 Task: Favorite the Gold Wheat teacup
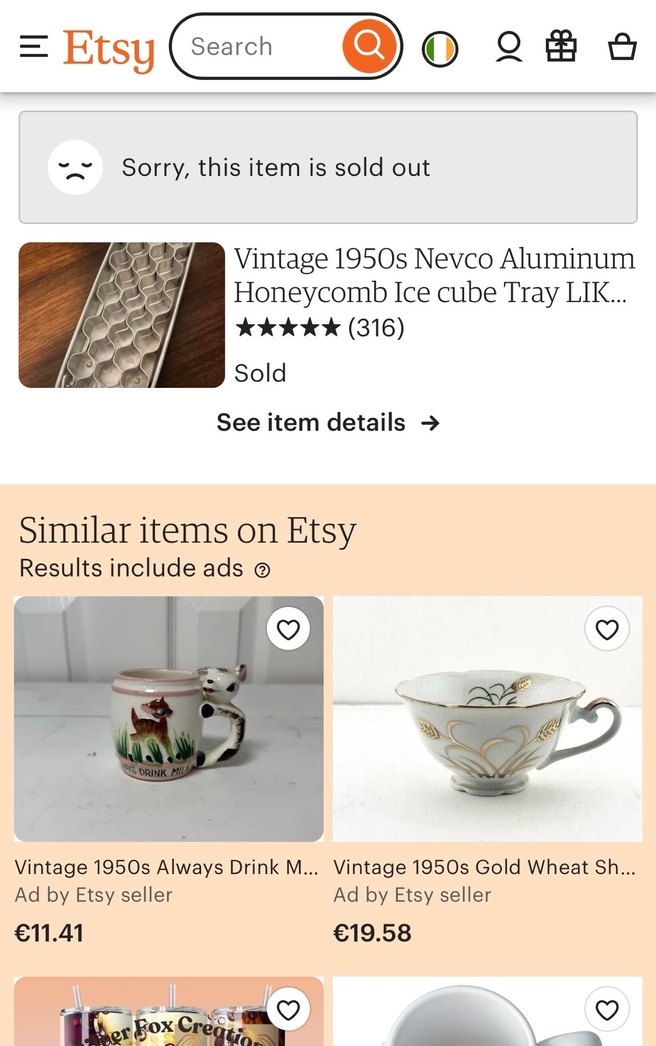tap(607, 629)
